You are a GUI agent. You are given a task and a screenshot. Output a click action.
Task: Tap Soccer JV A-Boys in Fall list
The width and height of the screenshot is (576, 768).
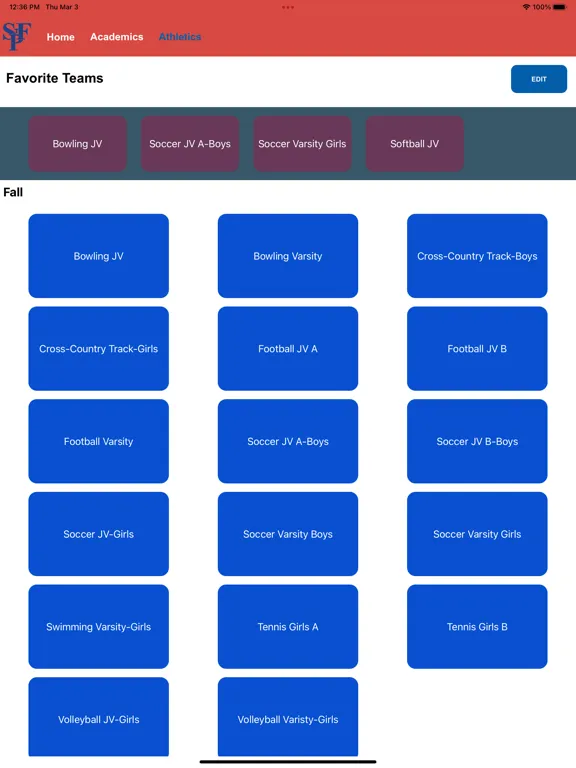[288, 441]
